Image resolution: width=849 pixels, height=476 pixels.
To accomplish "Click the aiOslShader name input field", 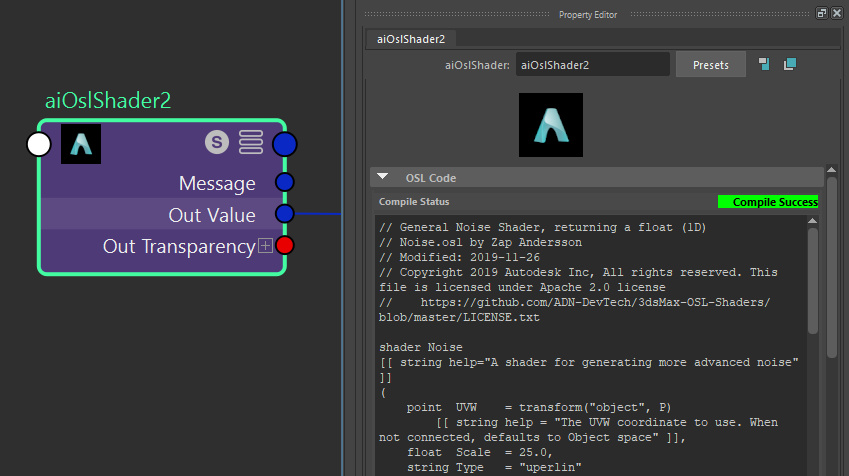I will pyautogui.click(x=592, y=64).
